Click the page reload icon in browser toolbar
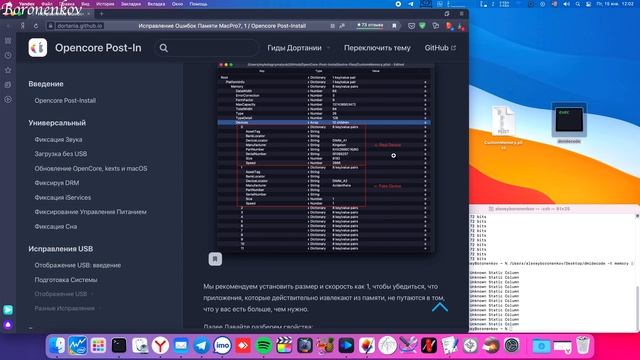This screenshot has width=640, height=360. click(36, 26)
